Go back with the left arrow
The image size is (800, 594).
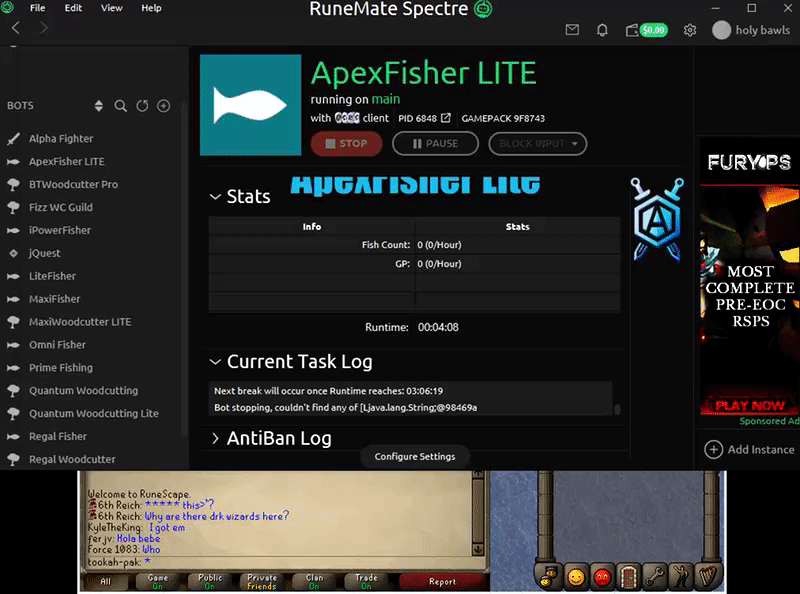(x=16, y=28)
